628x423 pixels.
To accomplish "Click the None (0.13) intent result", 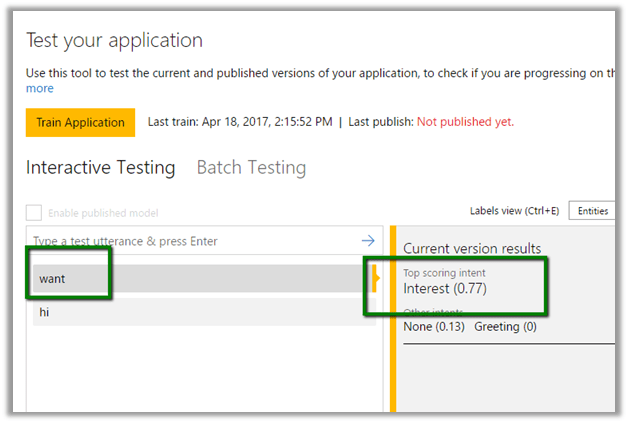I will [x=433, y=327].
